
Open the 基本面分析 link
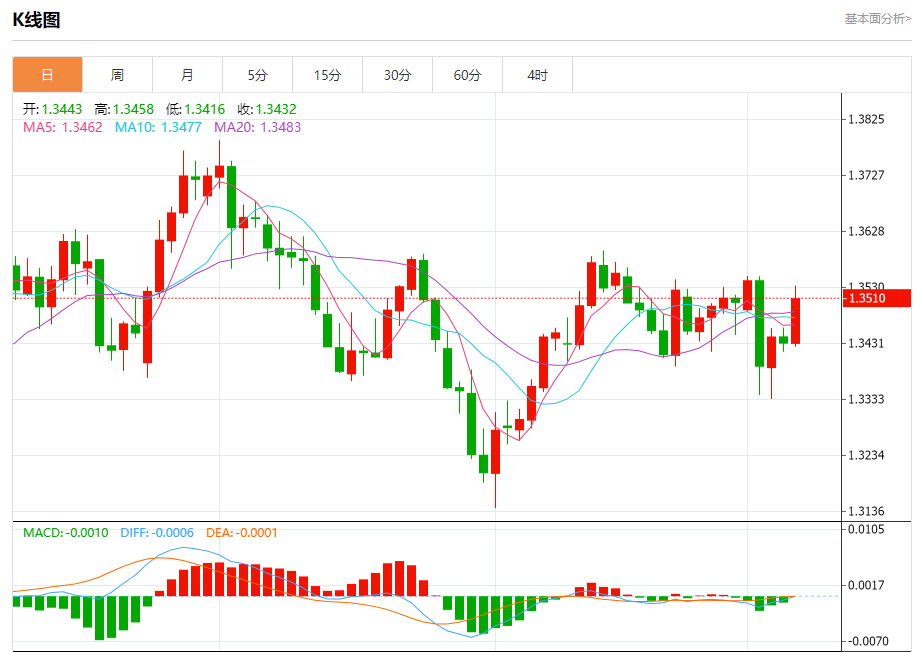click(877, 19)
